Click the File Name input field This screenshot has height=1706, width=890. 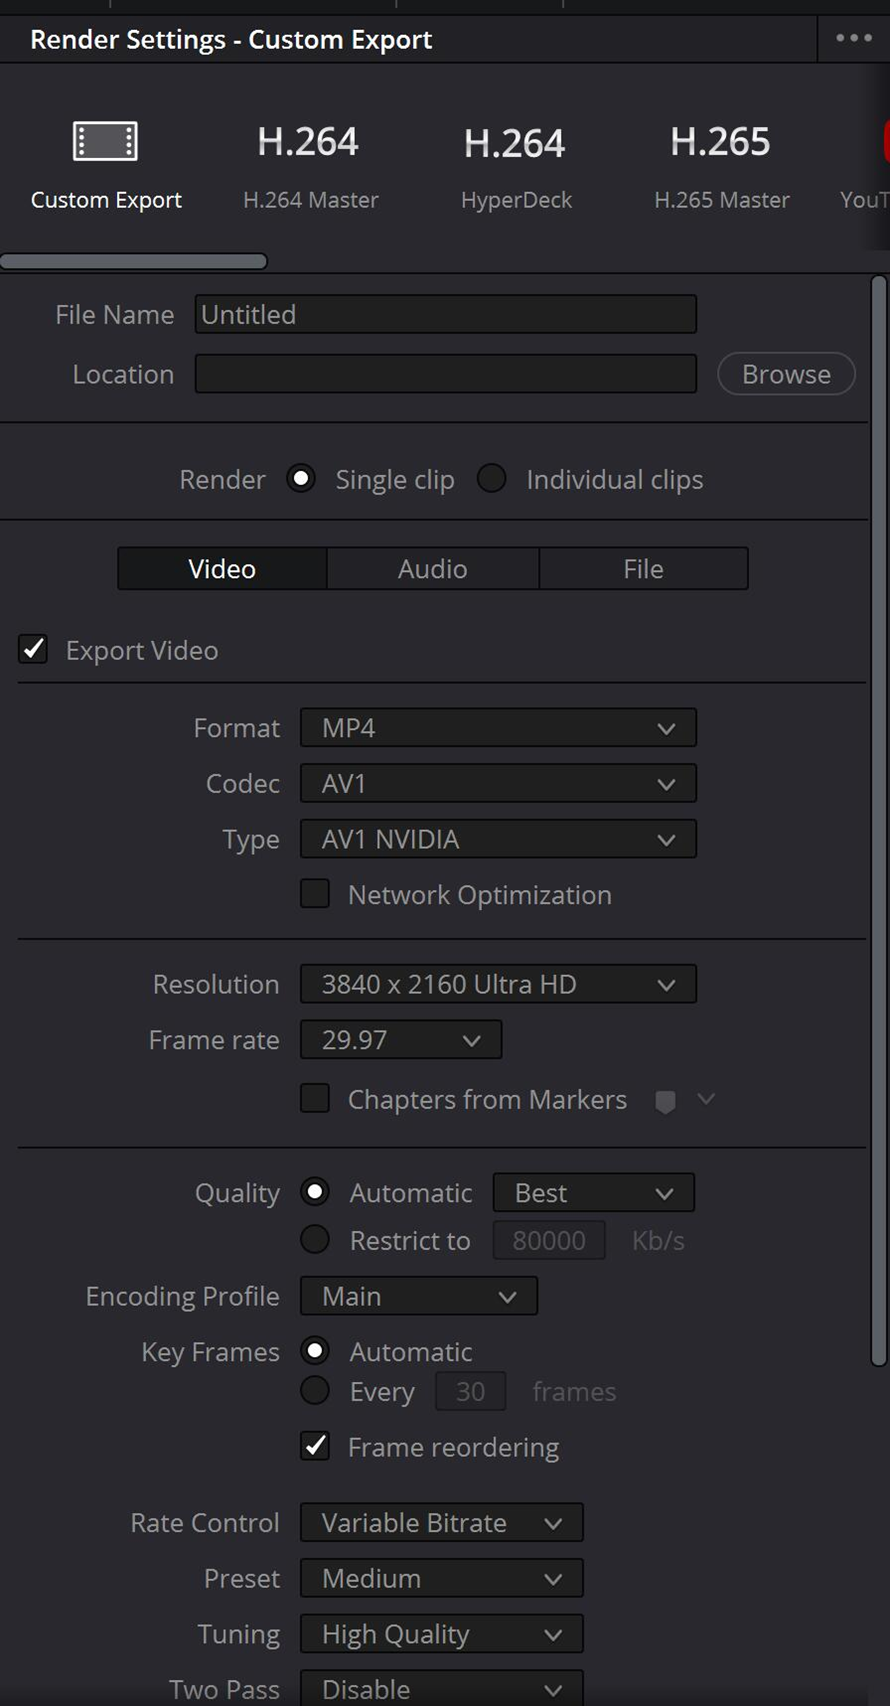(x=445, y=314)
